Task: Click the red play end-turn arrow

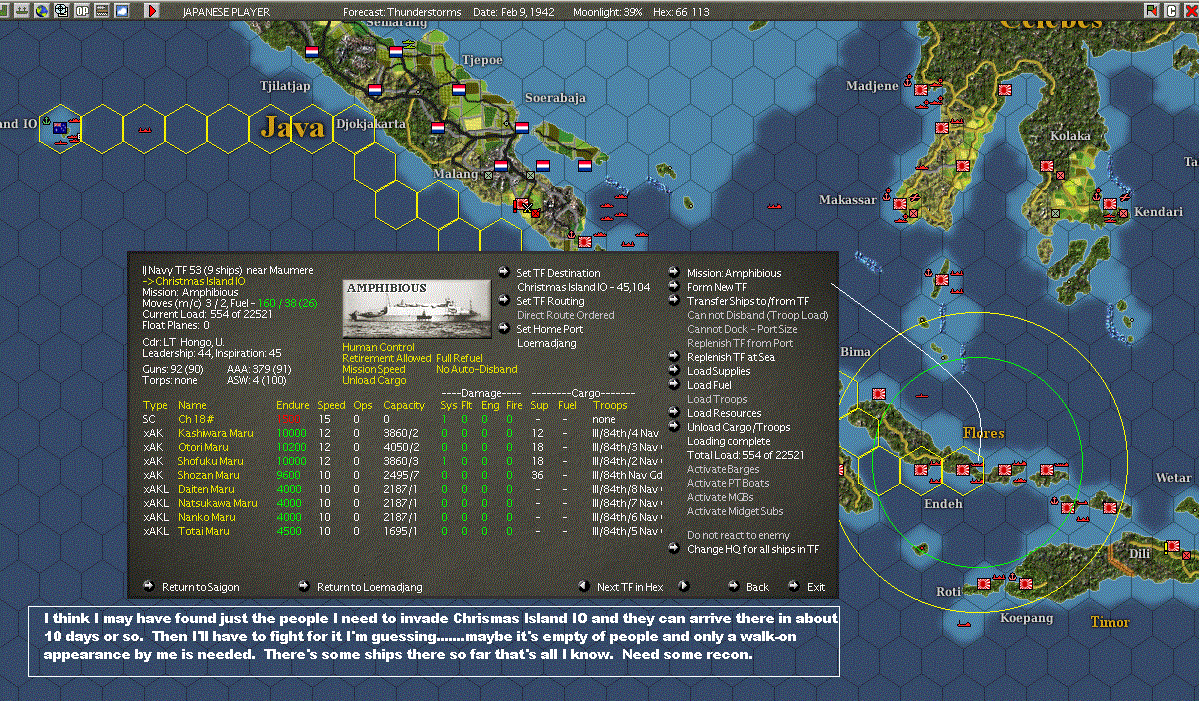Action: (x=151, y=11)
